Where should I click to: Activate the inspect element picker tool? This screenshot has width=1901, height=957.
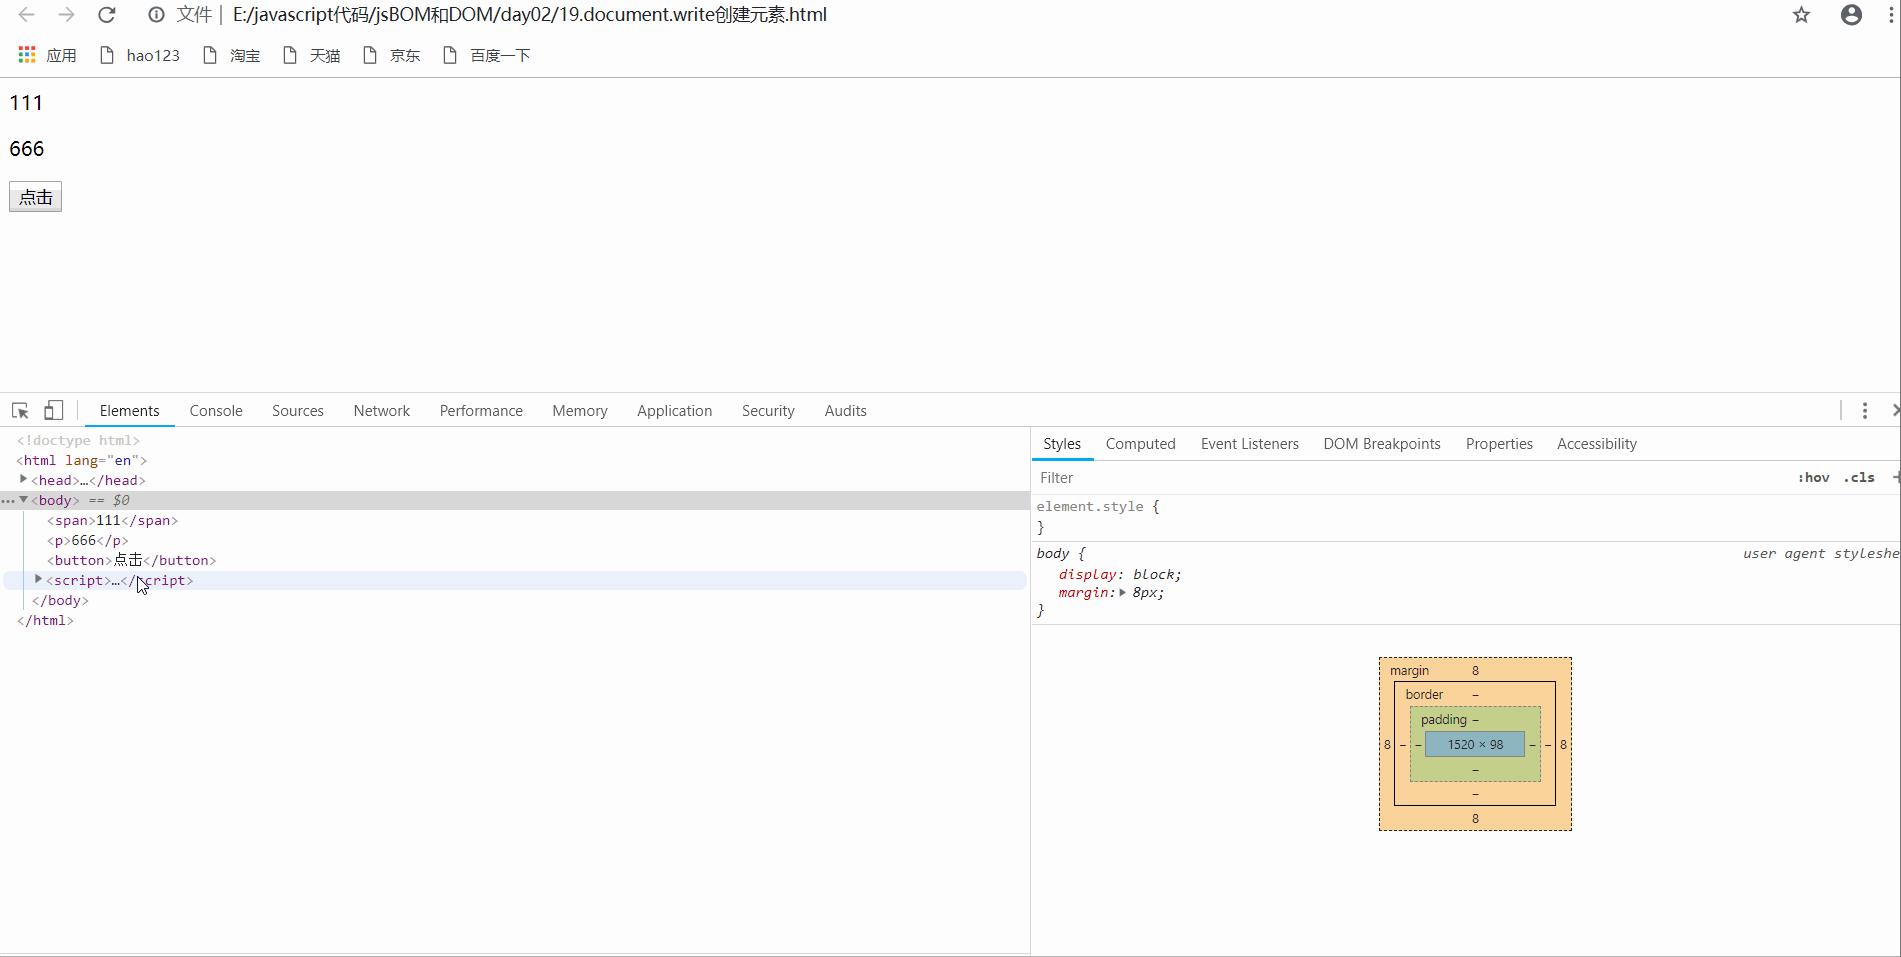tap(20, 411)
